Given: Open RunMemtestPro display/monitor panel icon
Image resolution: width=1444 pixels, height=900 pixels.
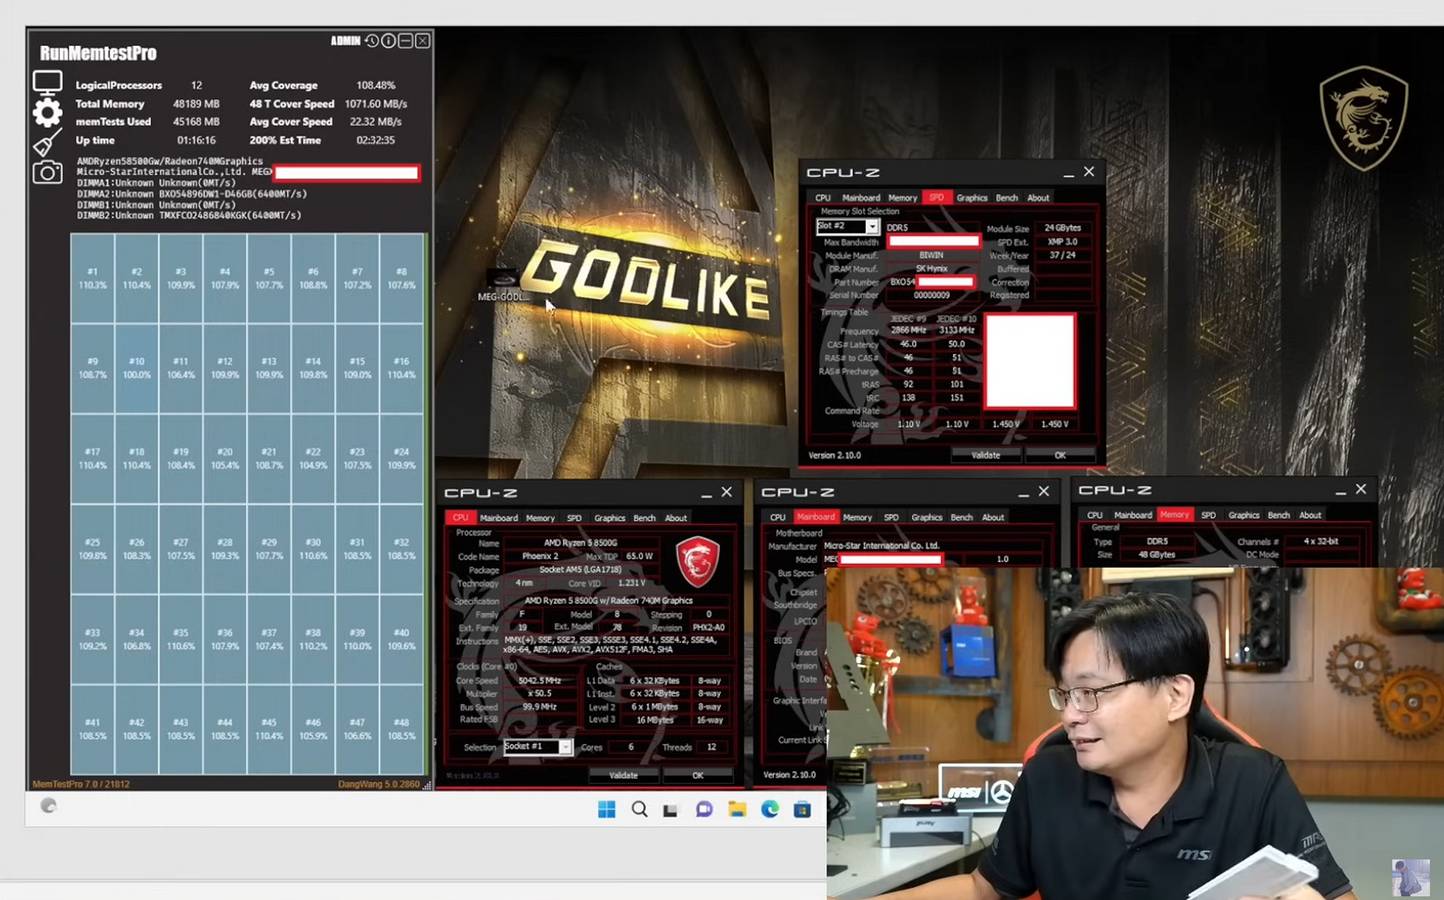Looking at the screenshot, I should pos(47,83).
